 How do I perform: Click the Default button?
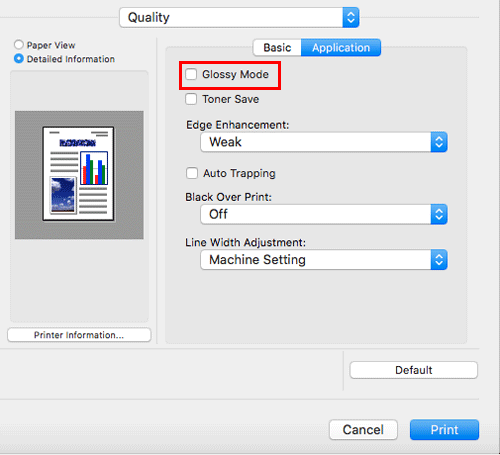(x=413, y=370)
